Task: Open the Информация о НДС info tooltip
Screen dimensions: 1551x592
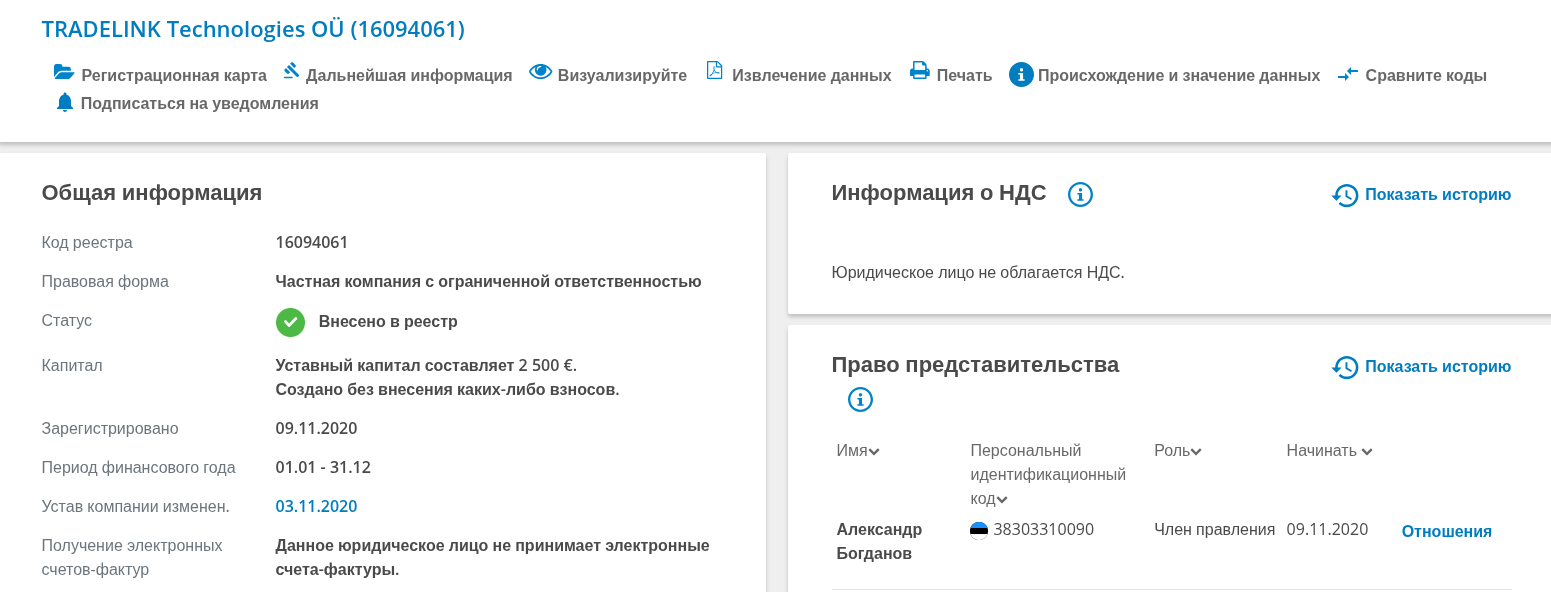Action: tap(1080, 195)
